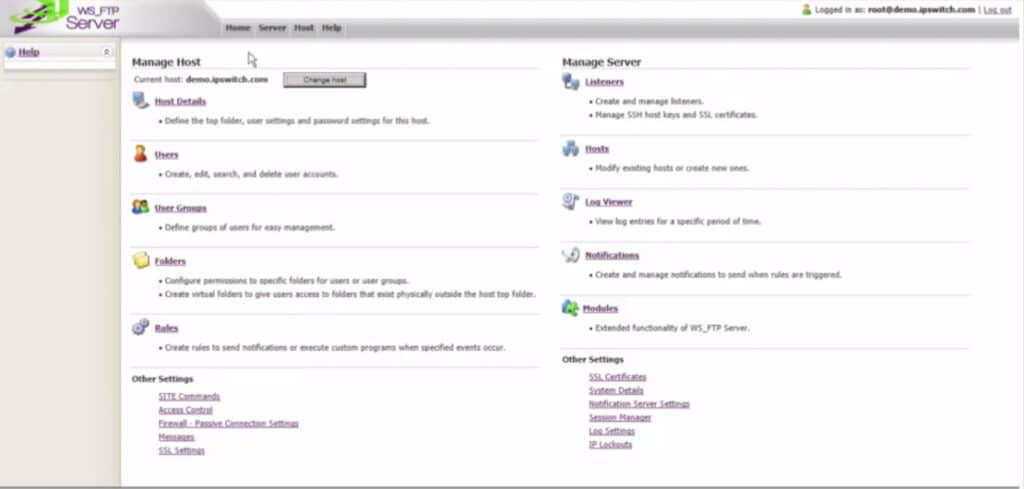Click the Hosts server icon

tap(570, 149)
